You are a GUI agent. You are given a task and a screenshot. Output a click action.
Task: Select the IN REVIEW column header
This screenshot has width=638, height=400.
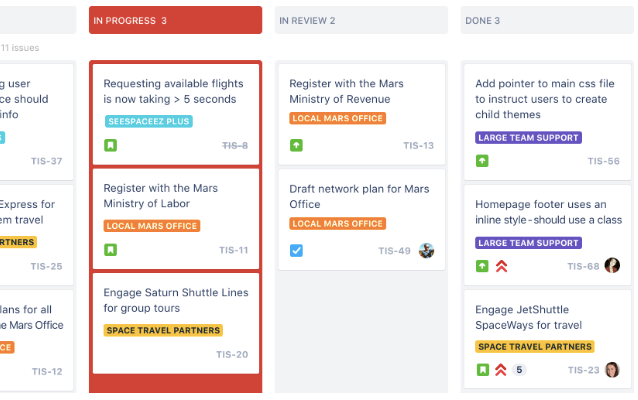pos(361,20)
